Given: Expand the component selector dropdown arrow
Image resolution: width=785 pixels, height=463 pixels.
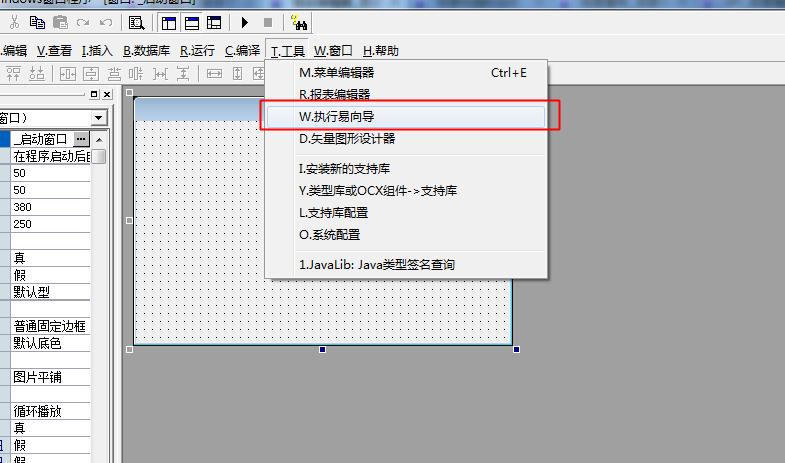Looking at the screenshot, I should click(x=99, y=118).
